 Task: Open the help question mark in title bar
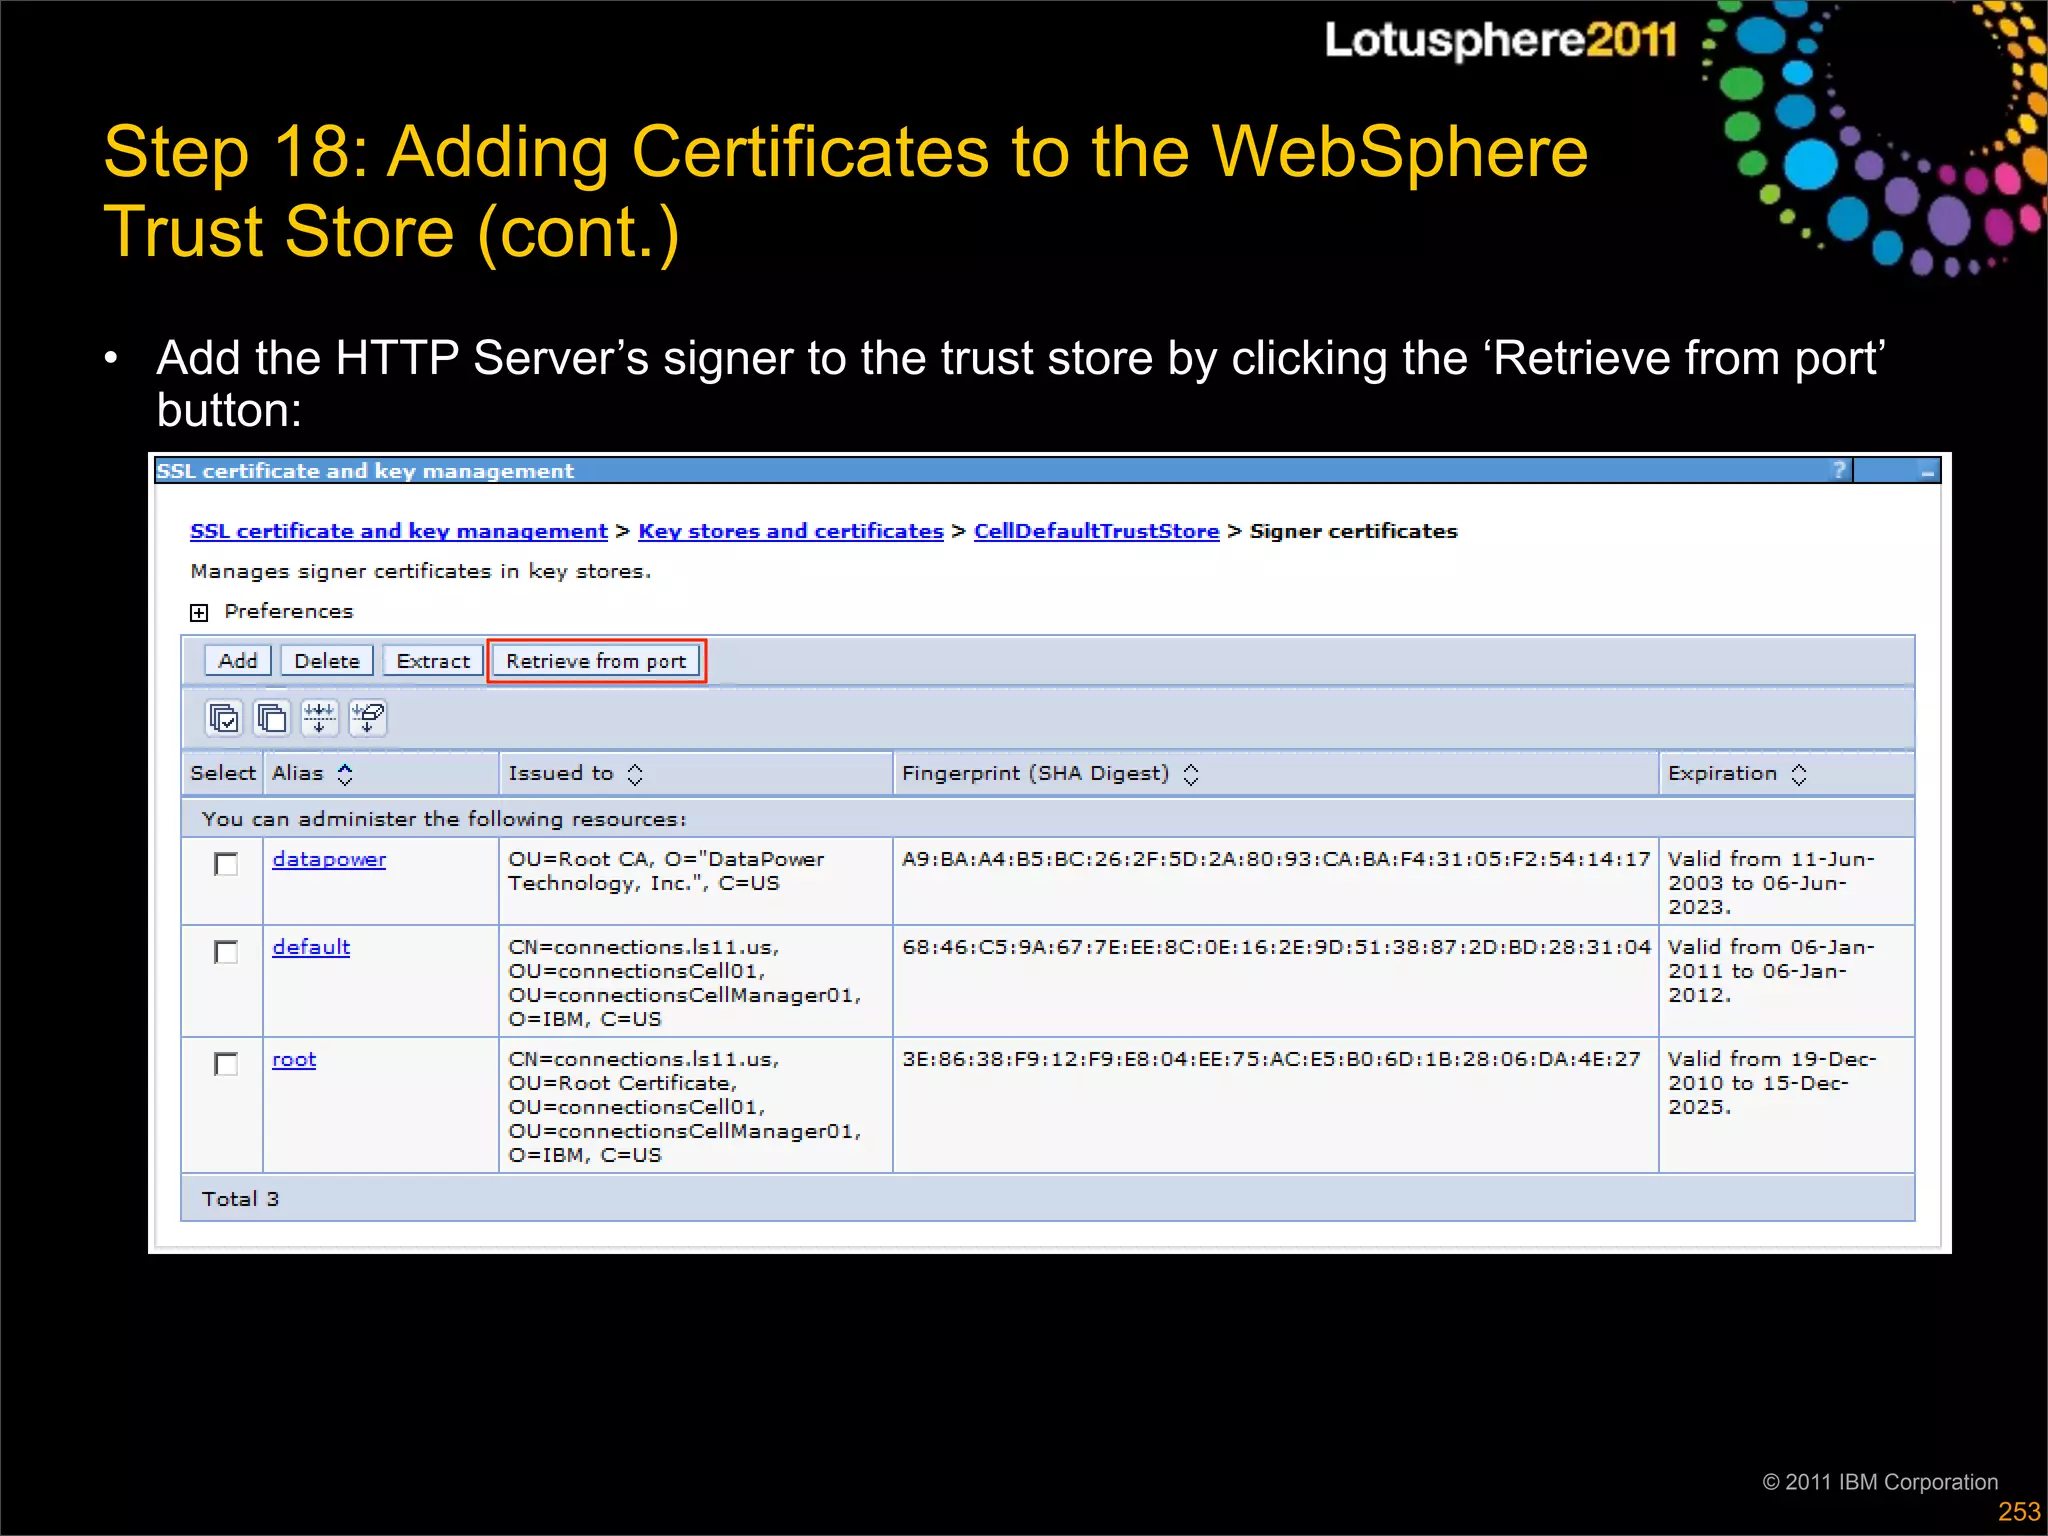click(x=1838, y=470)
